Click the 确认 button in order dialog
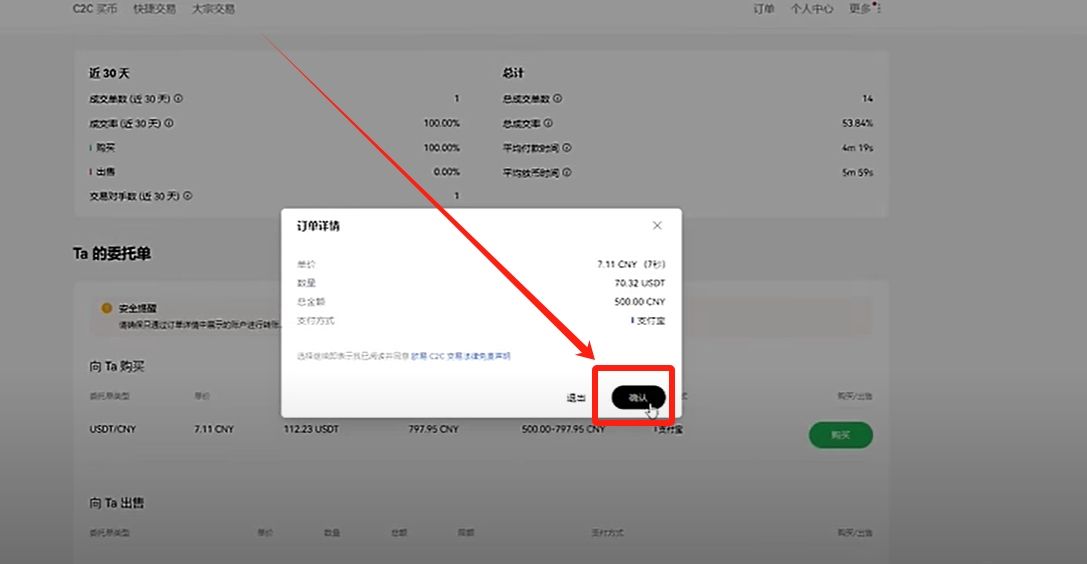 [x=638, y=397]
